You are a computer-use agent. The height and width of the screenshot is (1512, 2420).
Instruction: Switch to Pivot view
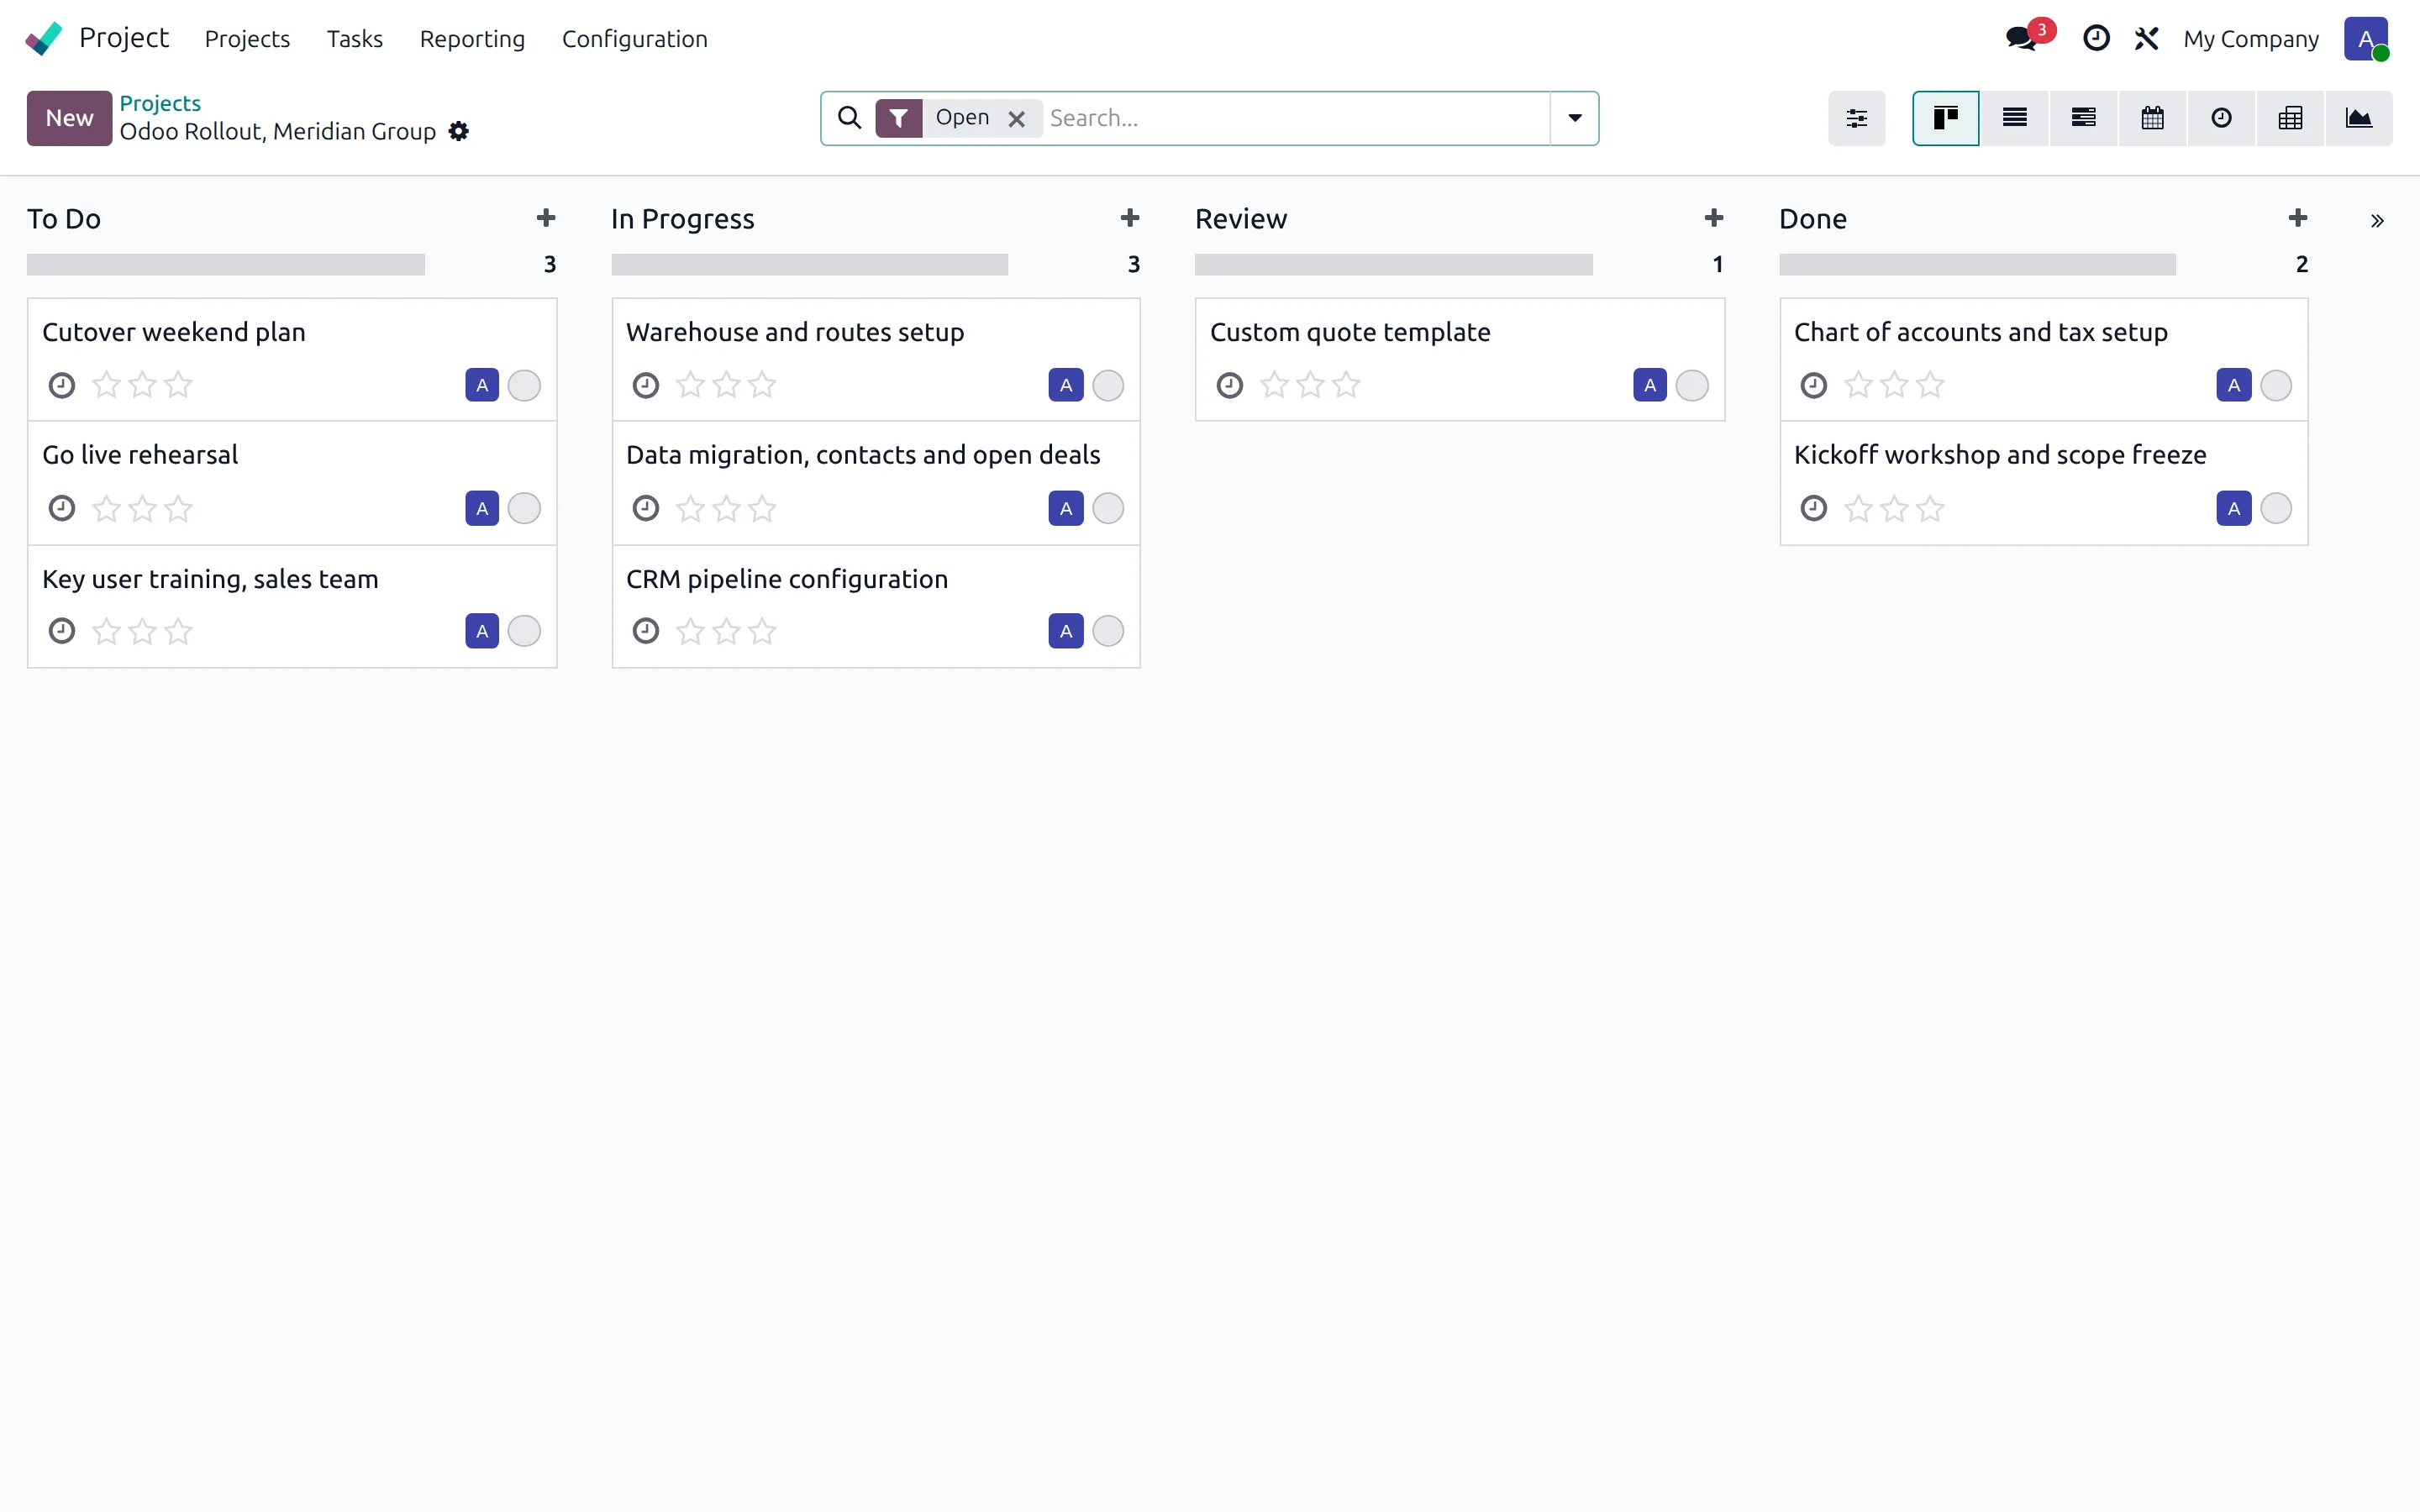tap(2291, 118)
